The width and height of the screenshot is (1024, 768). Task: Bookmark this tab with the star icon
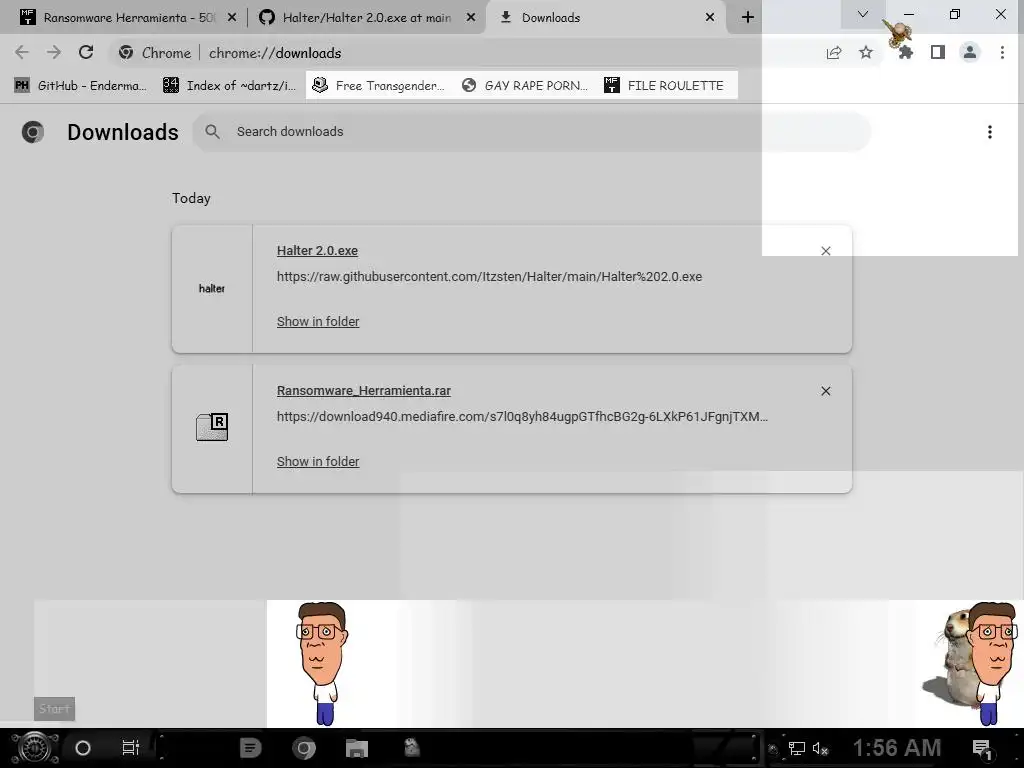point(866,53)
